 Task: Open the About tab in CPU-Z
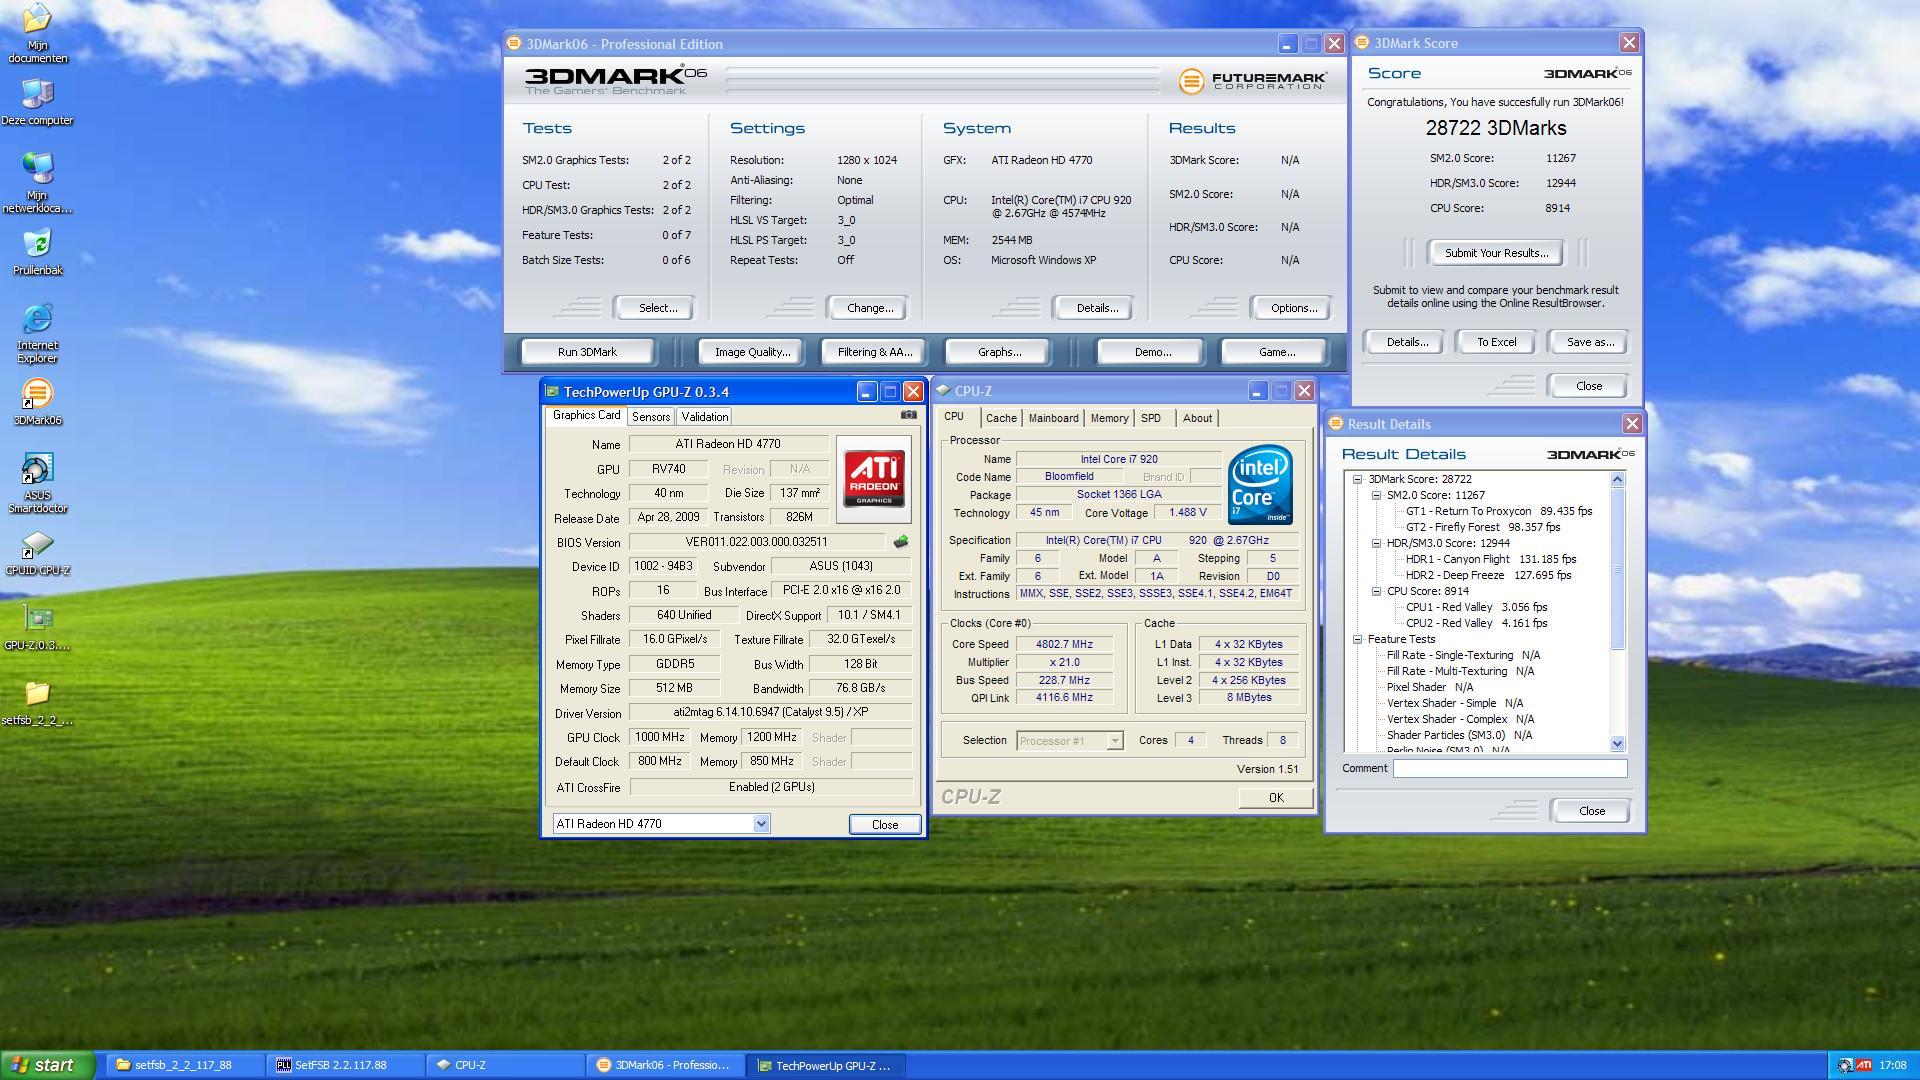[1197, 418]
